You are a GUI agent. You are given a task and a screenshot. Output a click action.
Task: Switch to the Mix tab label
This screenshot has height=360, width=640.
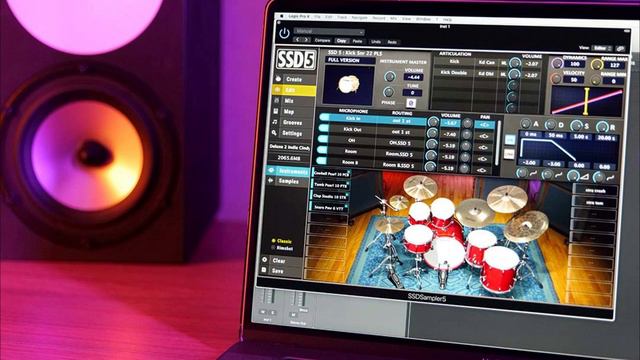click(289, 101)
